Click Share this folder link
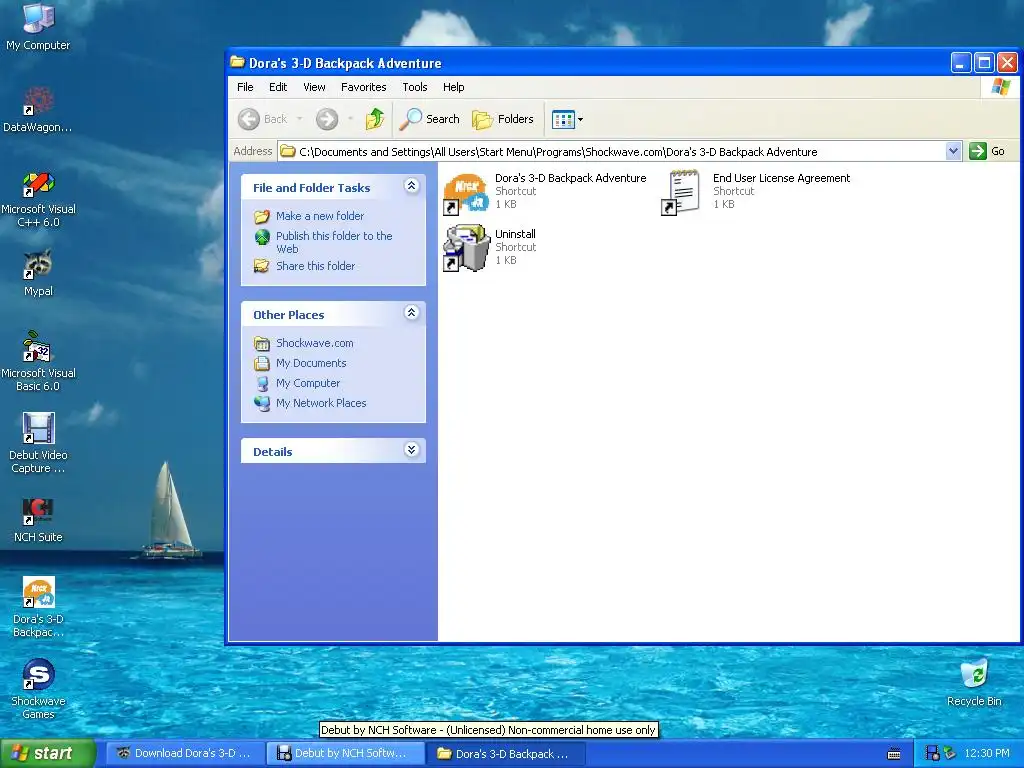 click(315, 266)
